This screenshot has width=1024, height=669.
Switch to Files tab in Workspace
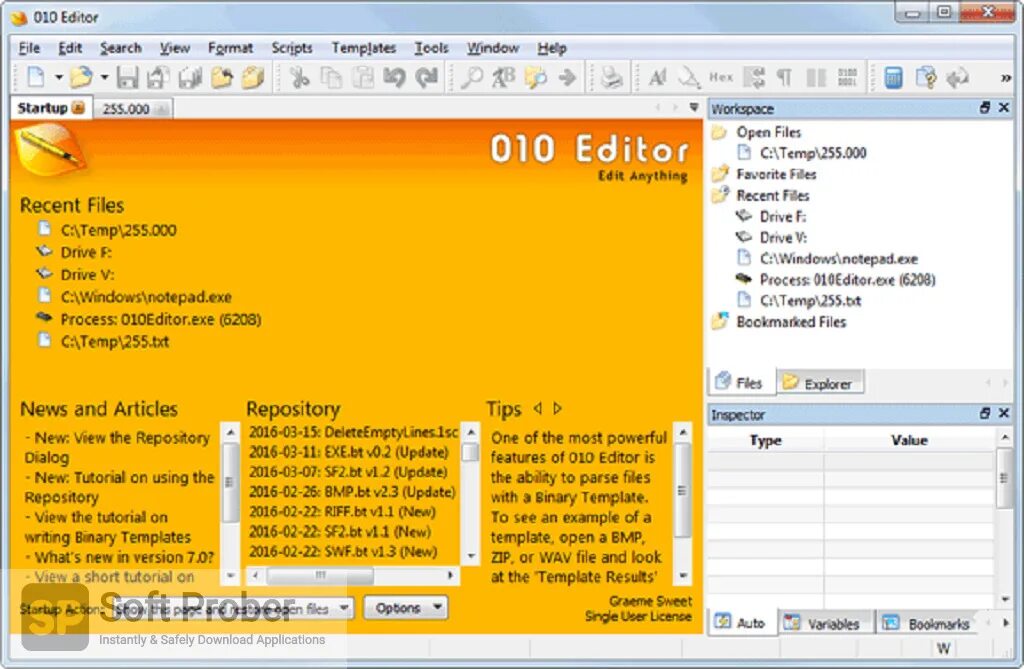pos(741,382)
